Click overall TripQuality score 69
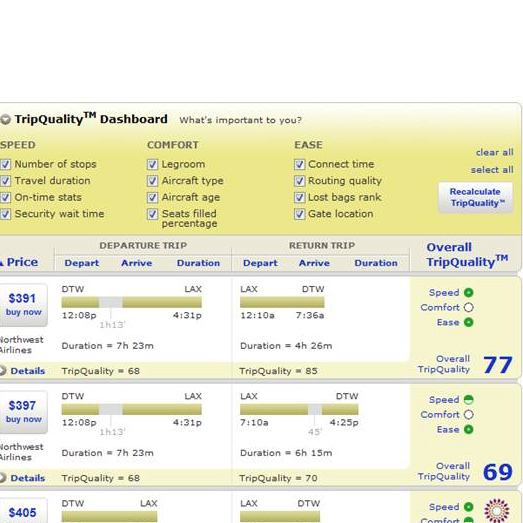 (x=498, y=472)
